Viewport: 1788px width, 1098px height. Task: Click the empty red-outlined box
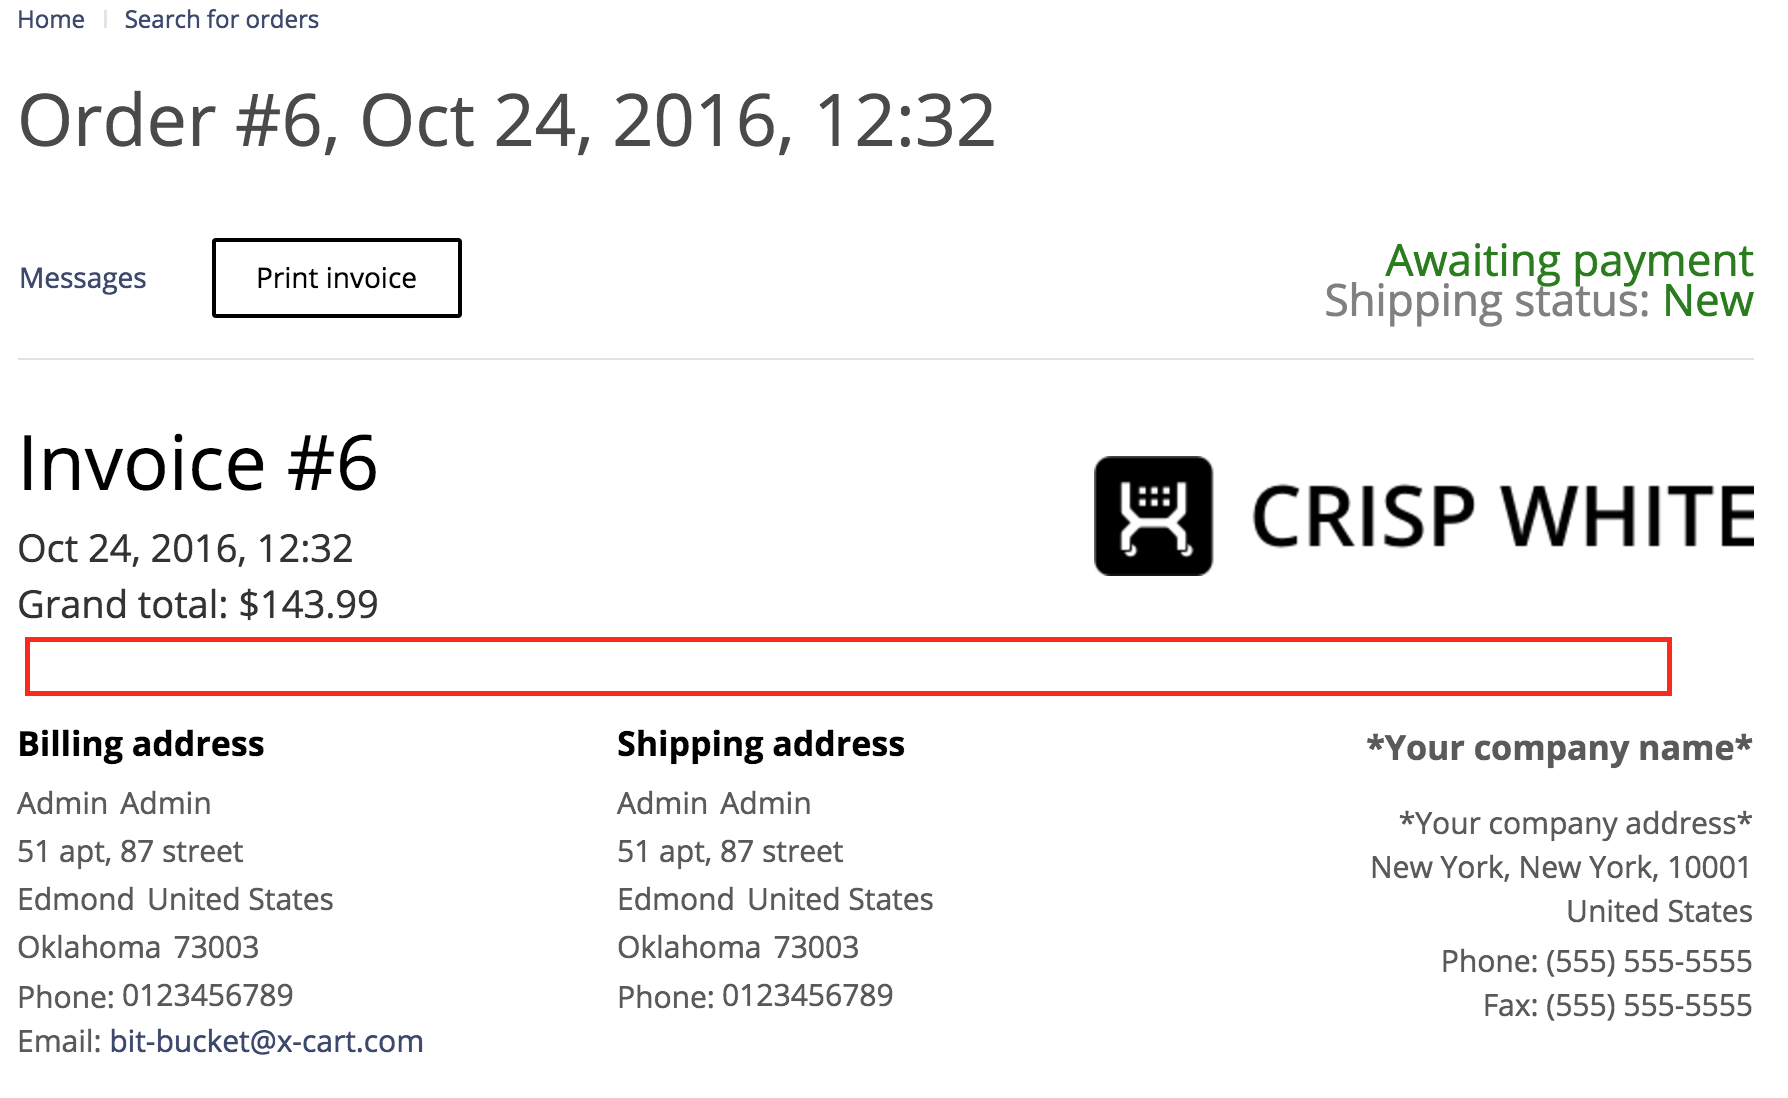(x=848, y=666)
